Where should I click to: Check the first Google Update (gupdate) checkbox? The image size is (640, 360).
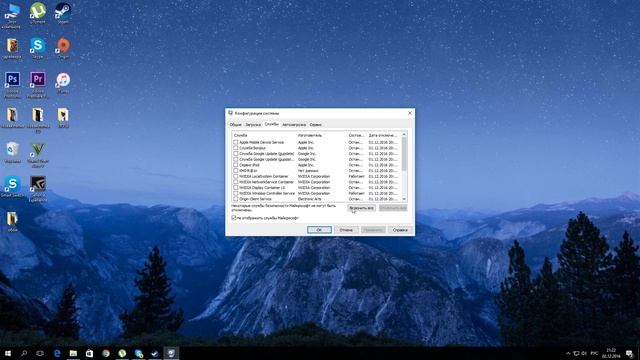click(x=236, y=154)
